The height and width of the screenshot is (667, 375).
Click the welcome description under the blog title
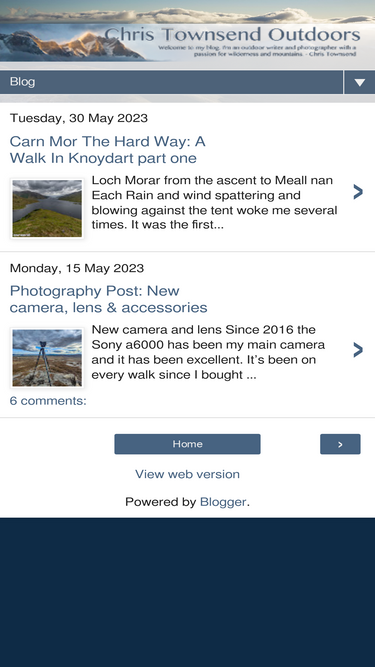[x=257, y=51]
